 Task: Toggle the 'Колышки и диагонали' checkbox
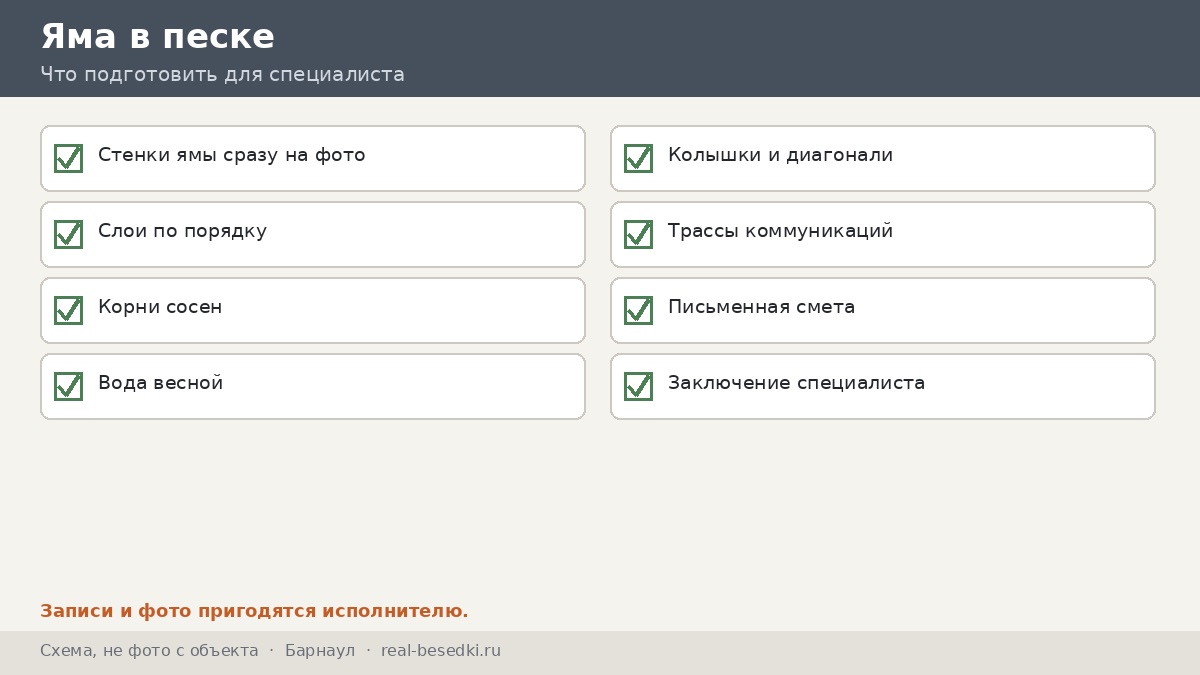tap(638, 158)
